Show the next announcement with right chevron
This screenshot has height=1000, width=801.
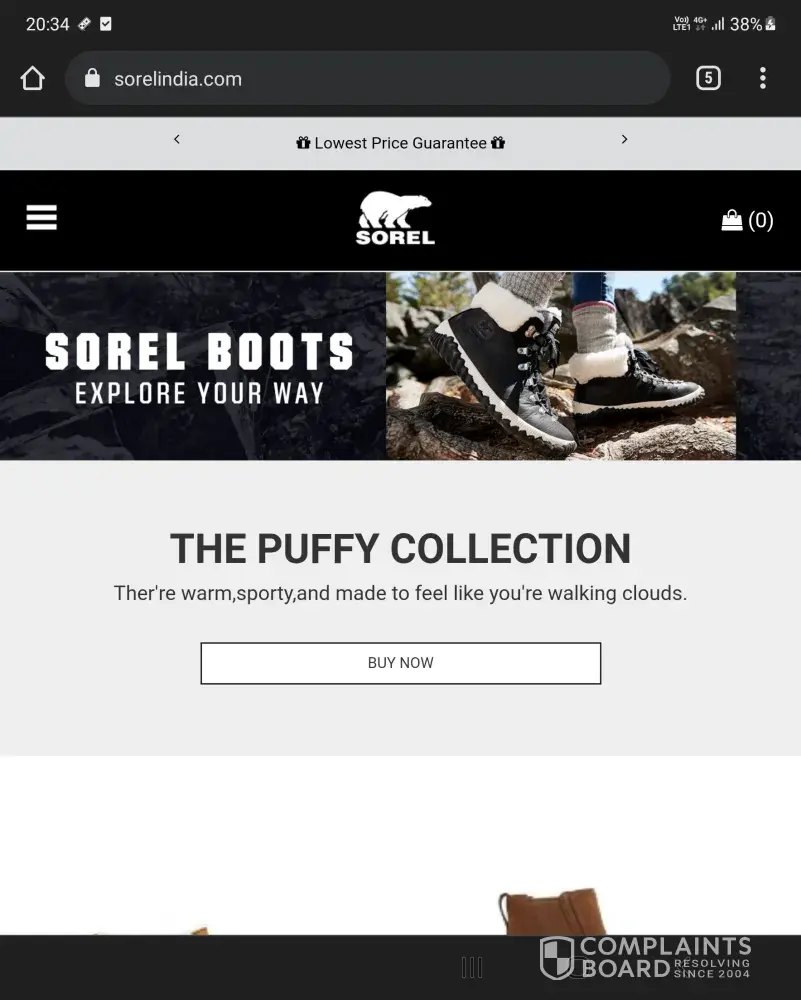624,139
